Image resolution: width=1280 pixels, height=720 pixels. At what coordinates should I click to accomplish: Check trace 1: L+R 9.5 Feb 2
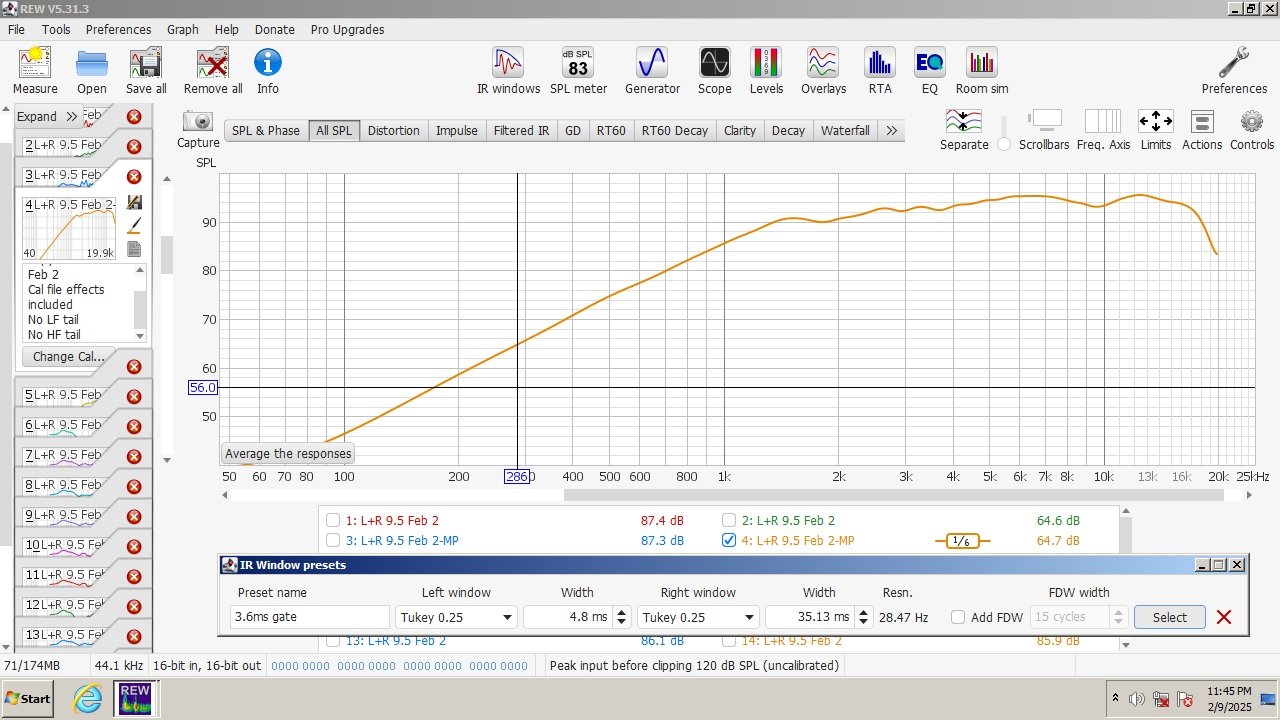332,520
